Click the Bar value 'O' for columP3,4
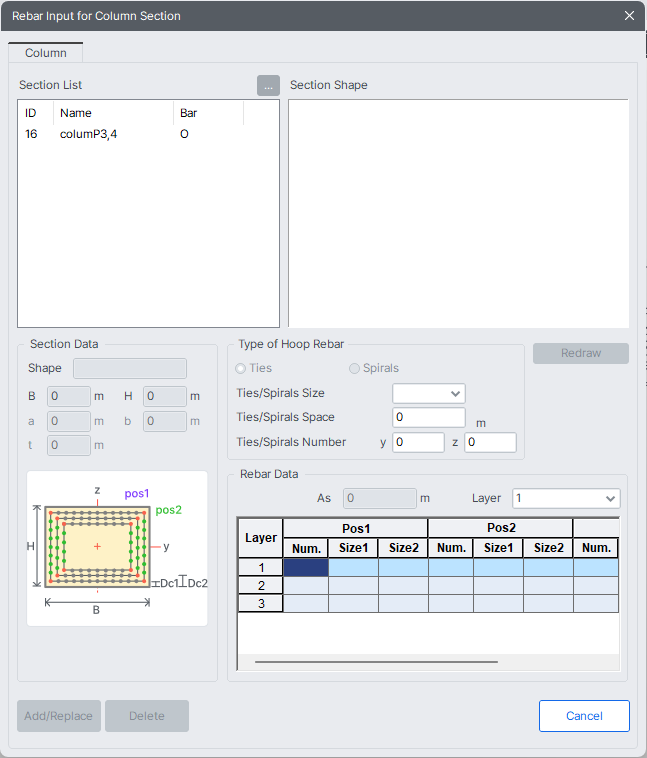 point(184,134)
